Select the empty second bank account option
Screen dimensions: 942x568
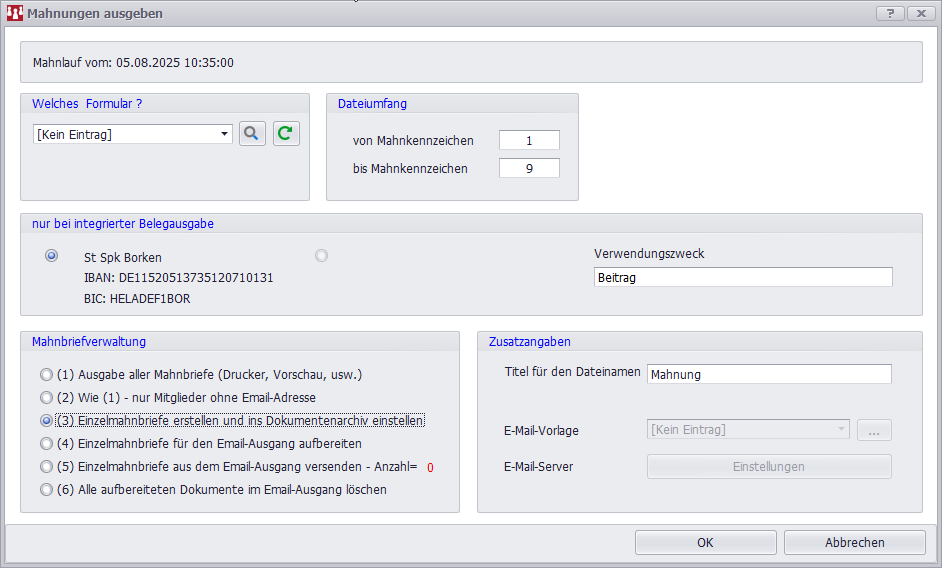[x=321, y=256]
